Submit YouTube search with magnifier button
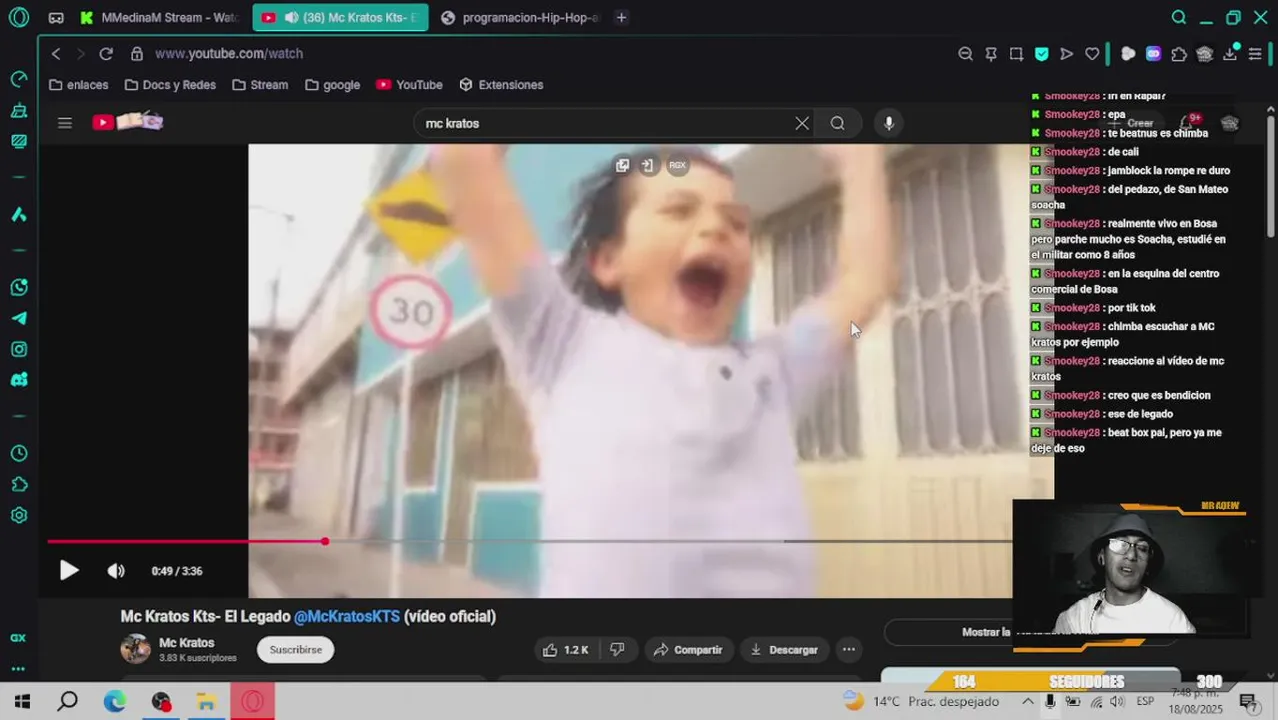The height and width of the screenshot is (720, 1278). click(x=837, y=123)
